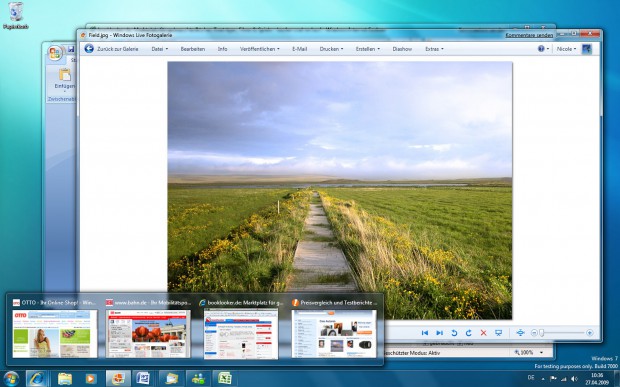Click Nicole's user picture in Fotogalerie
This screenshot has height=387, width=620.
pyautogui.click(x=586, y=49)
